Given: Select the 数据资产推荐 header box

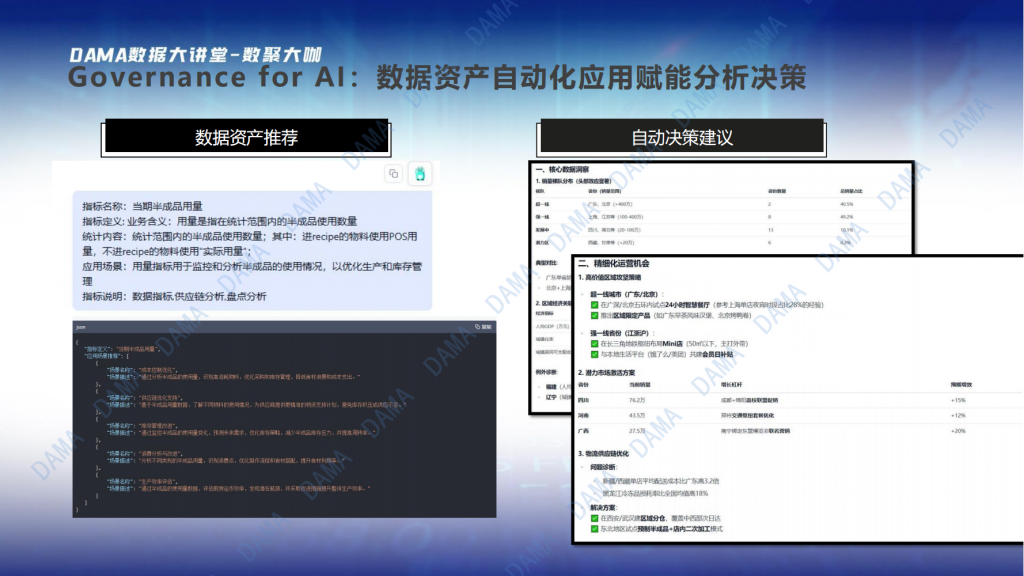Looking at the screenshot, I should click(246, 137).
